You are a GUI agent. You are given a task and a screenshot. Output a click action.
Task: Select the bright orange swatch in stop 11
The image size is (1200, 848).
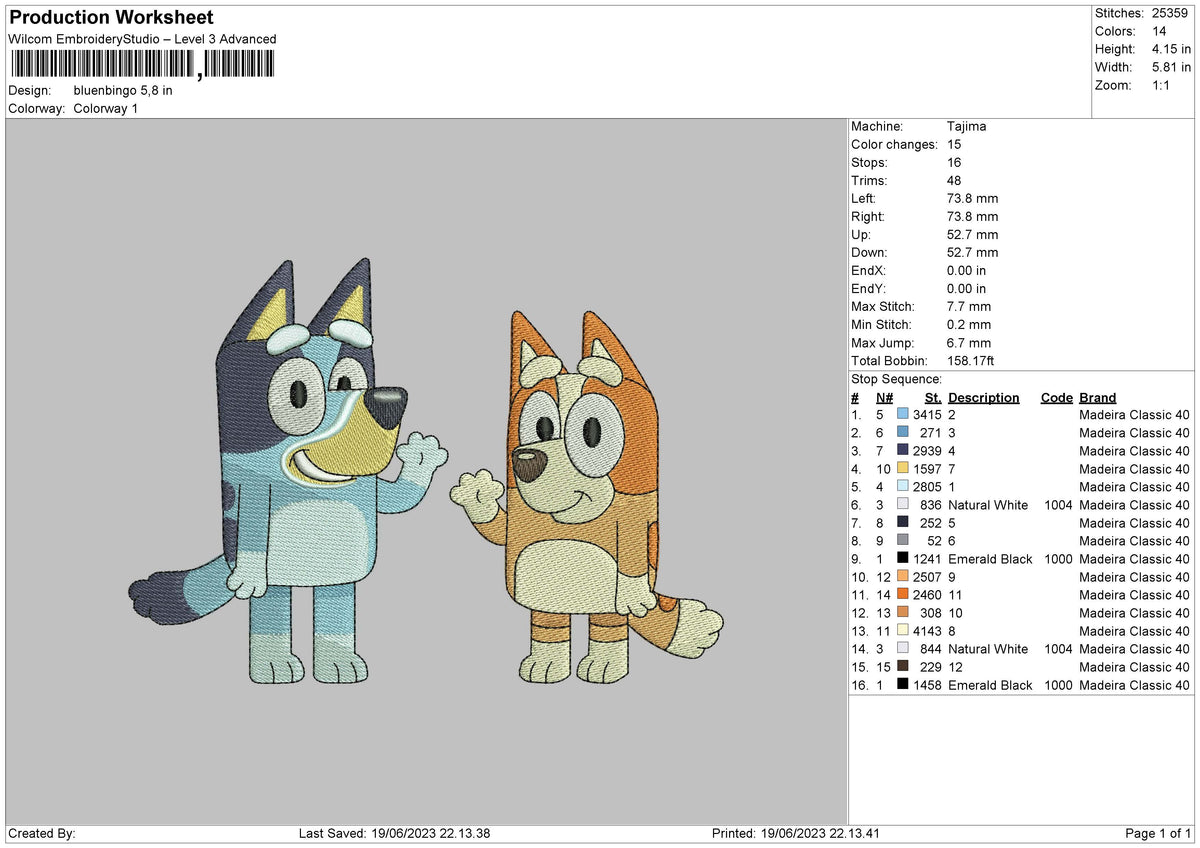903,595
